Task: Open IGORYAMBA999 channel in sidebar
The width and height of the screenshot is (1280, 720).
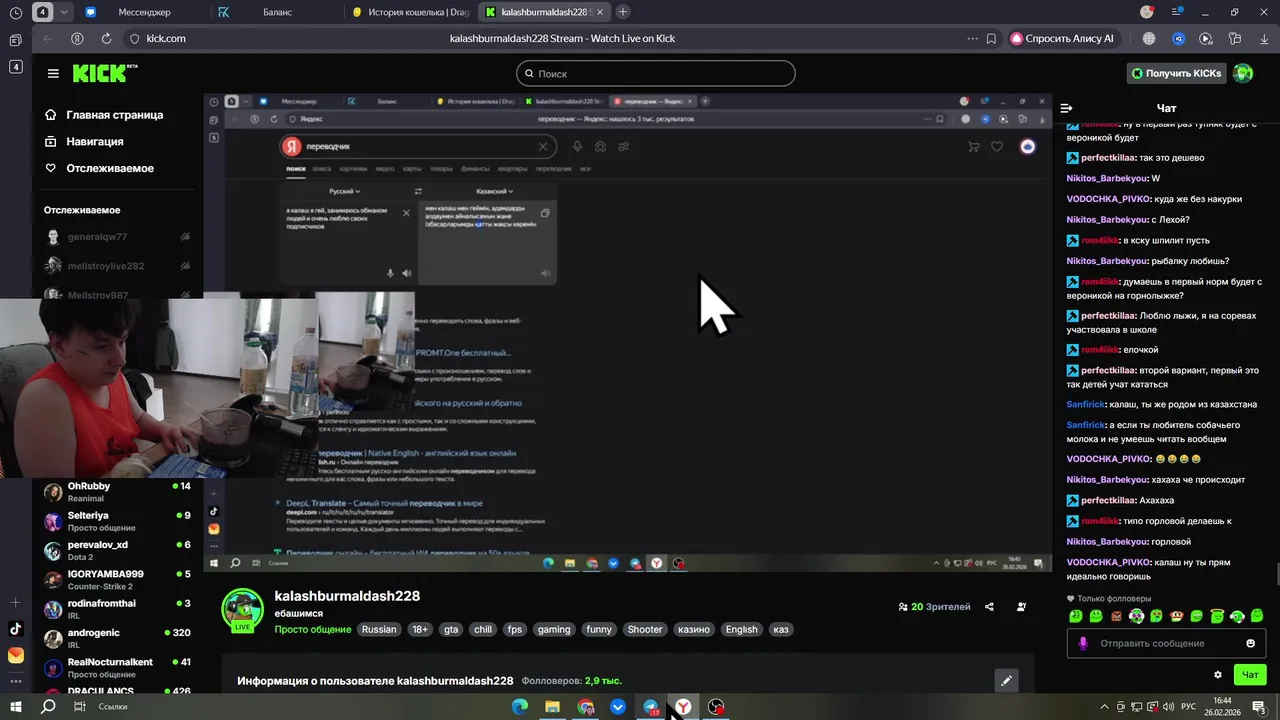Action: pyautogui.click(x=117, y=580)
